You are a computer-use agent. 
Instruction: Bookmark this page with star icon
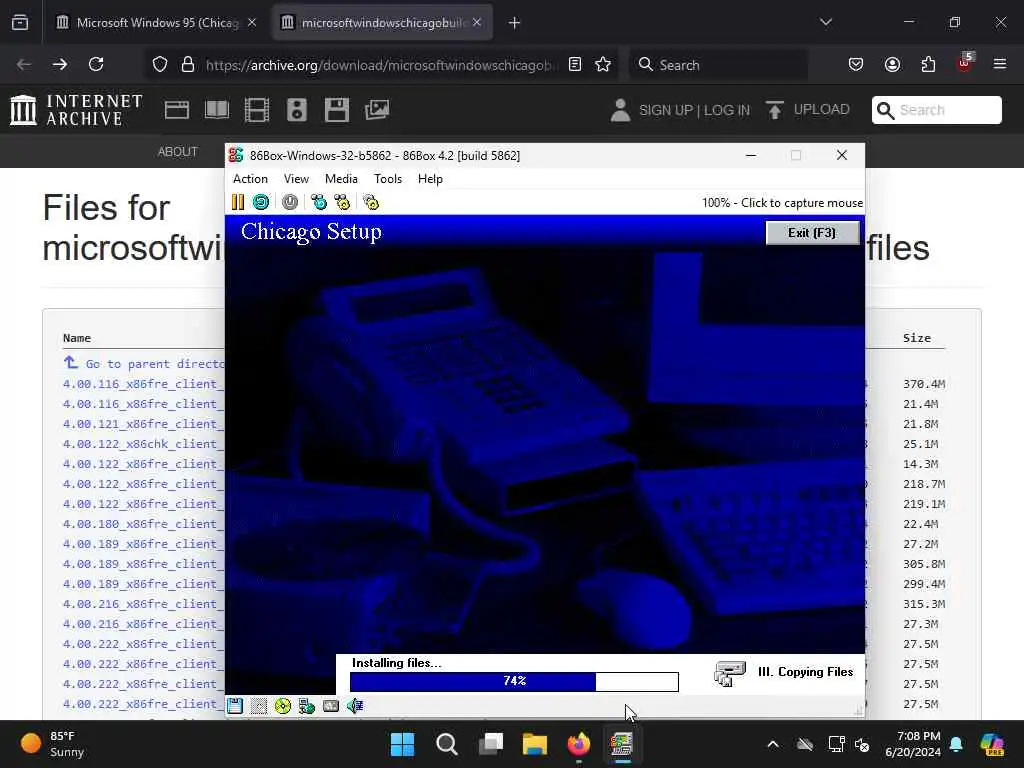point(603,64)
